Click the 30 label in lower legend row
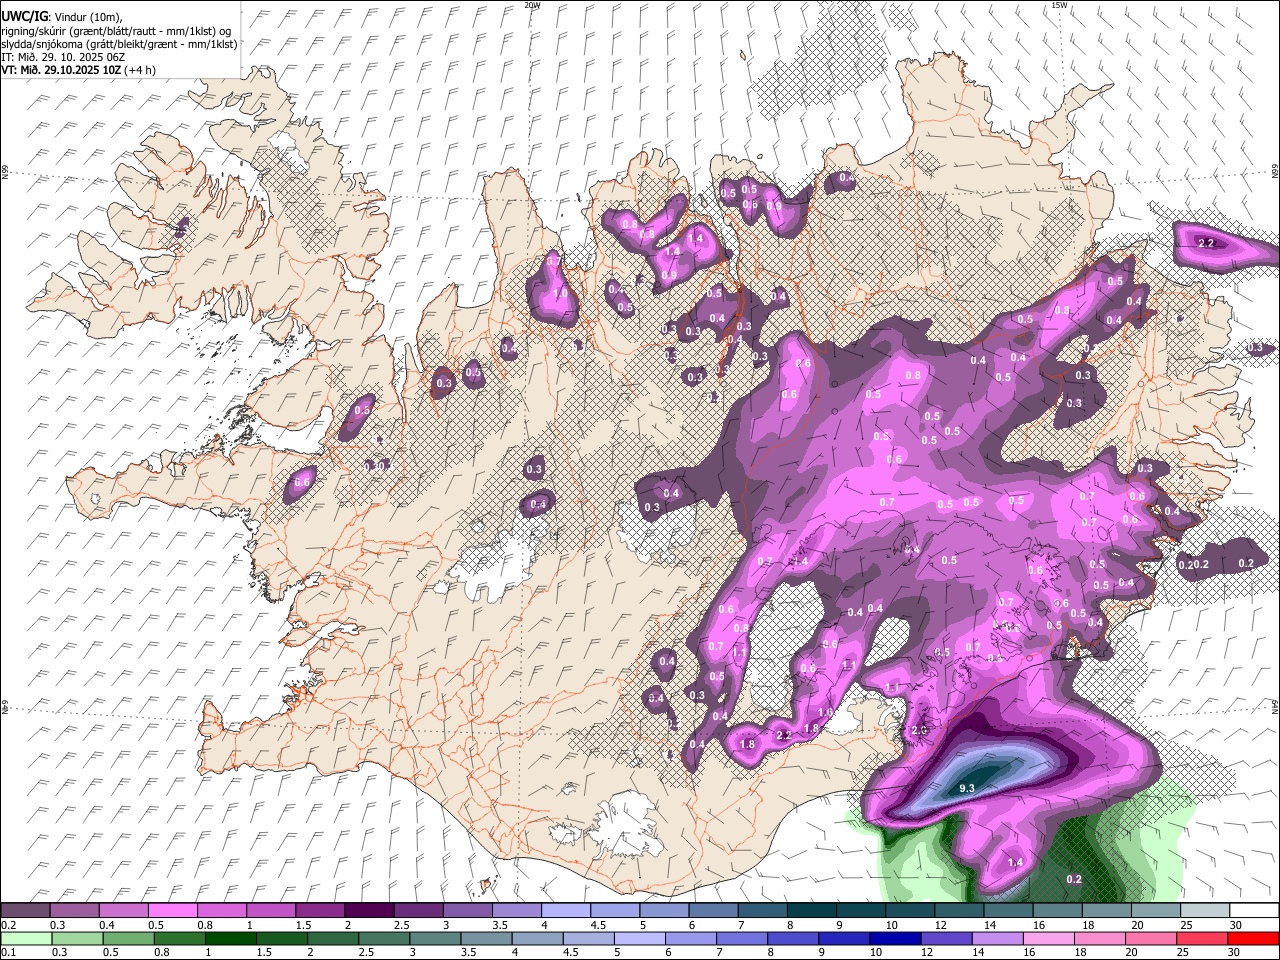The width and height of the screenshot is (1280, 960). click(1235, 953)
